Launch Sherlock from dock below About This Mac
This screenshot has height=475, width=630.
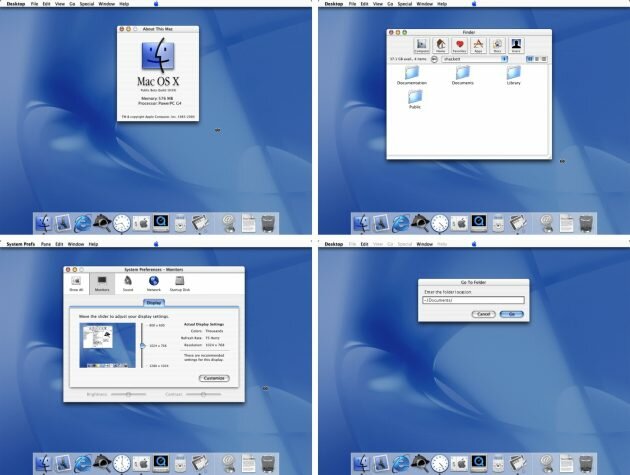pos(102,224)
